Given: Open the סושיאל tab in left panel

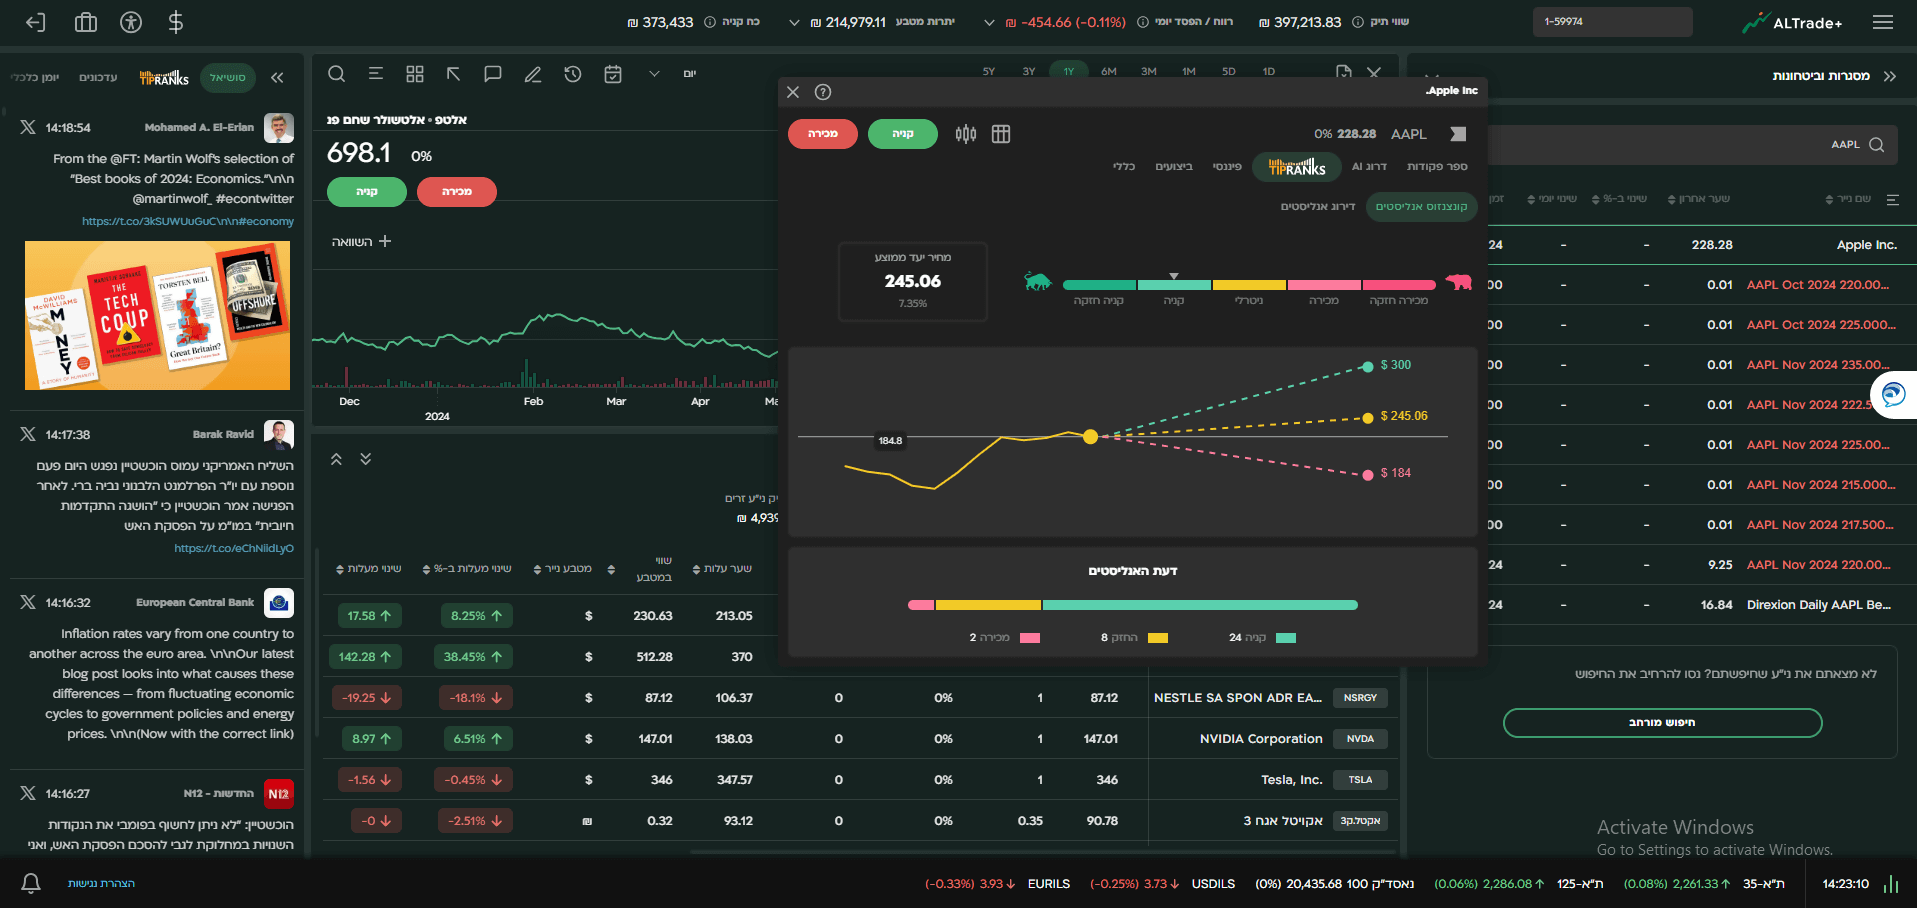Looking at the screenshot, I should click(228, 77).
